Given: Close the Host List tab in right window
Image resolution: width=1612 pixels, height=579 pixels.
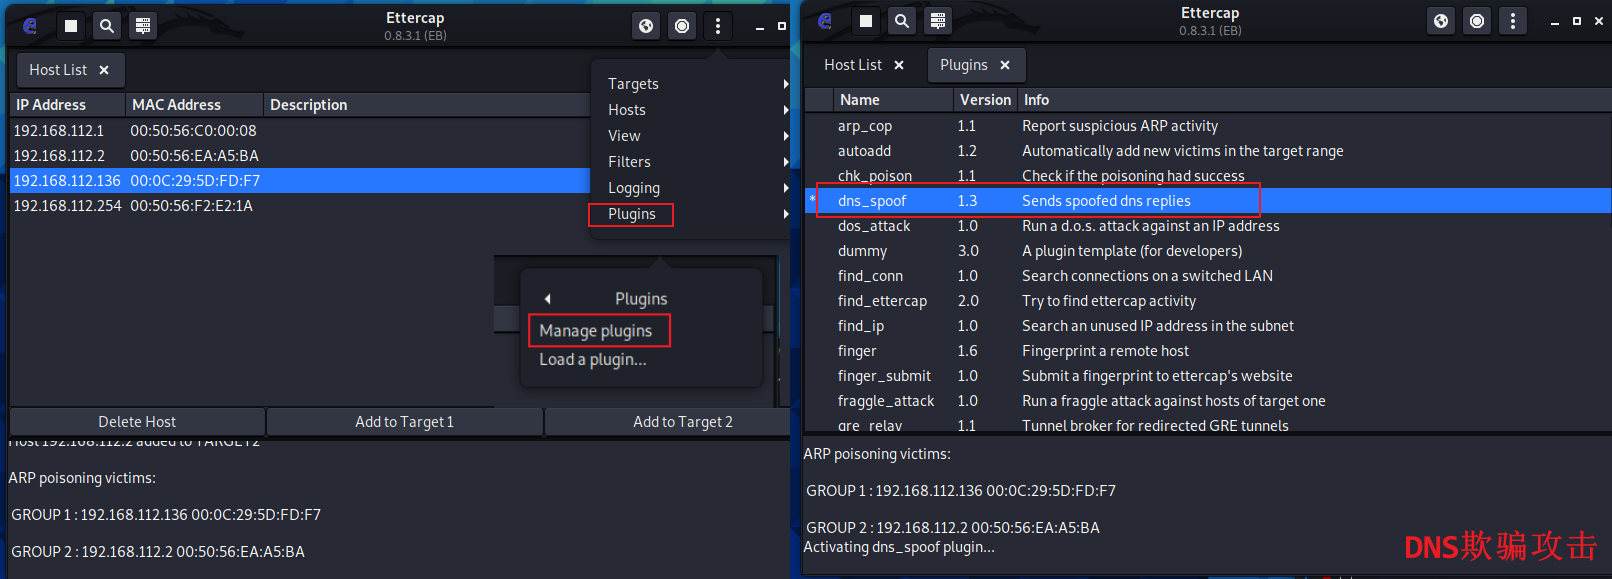Looking at the screenshot, I should 899,65.
